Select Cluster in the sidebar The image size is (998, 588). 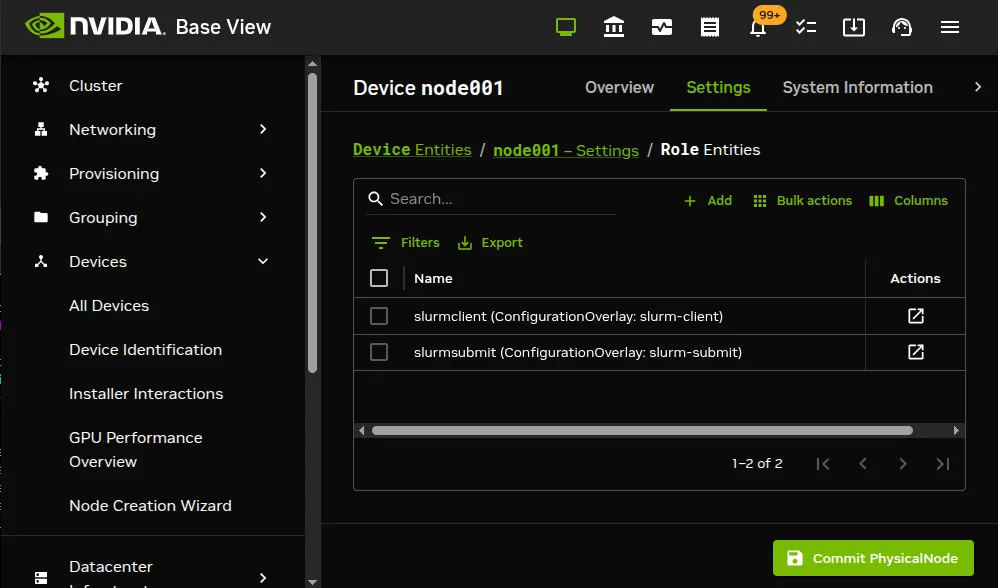click(95, 85)
